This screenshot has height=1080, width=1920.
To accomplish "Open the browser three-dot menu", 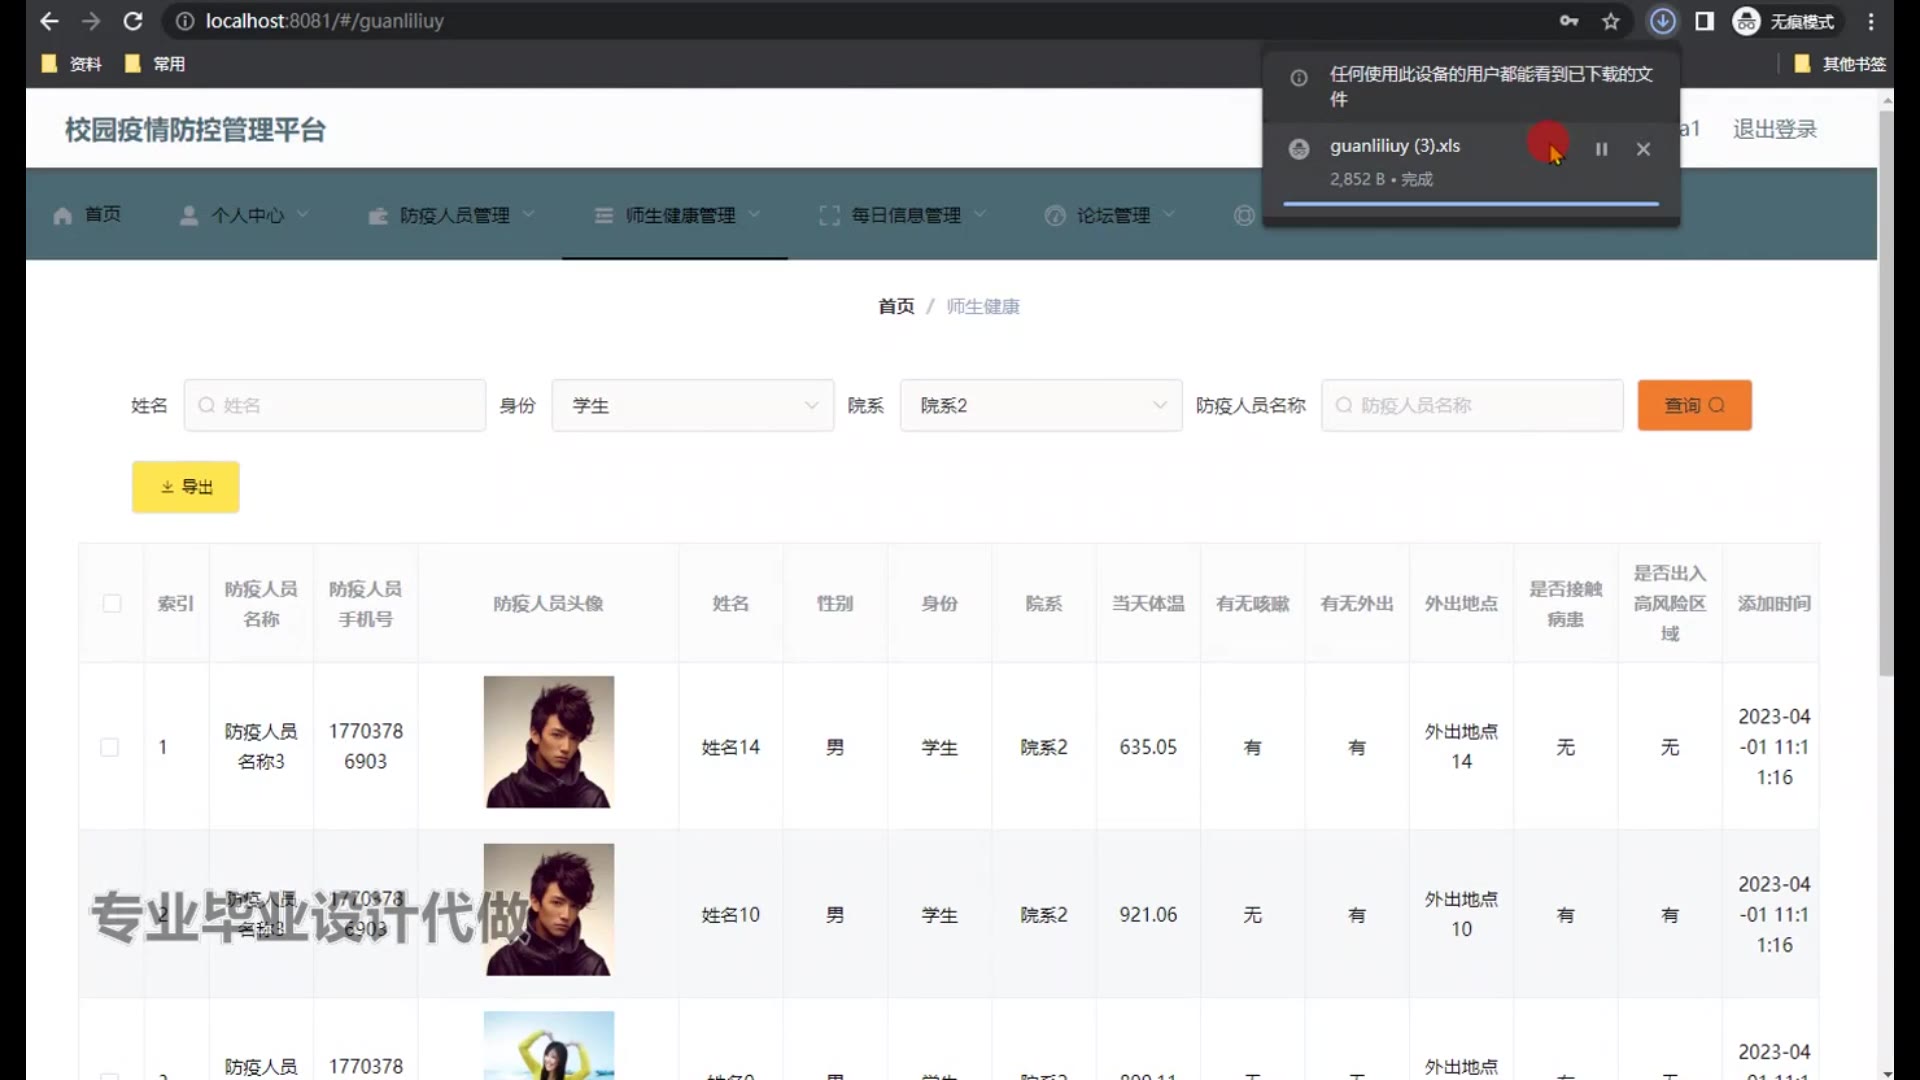I will pyautogui.click(x=1871, y=21).
